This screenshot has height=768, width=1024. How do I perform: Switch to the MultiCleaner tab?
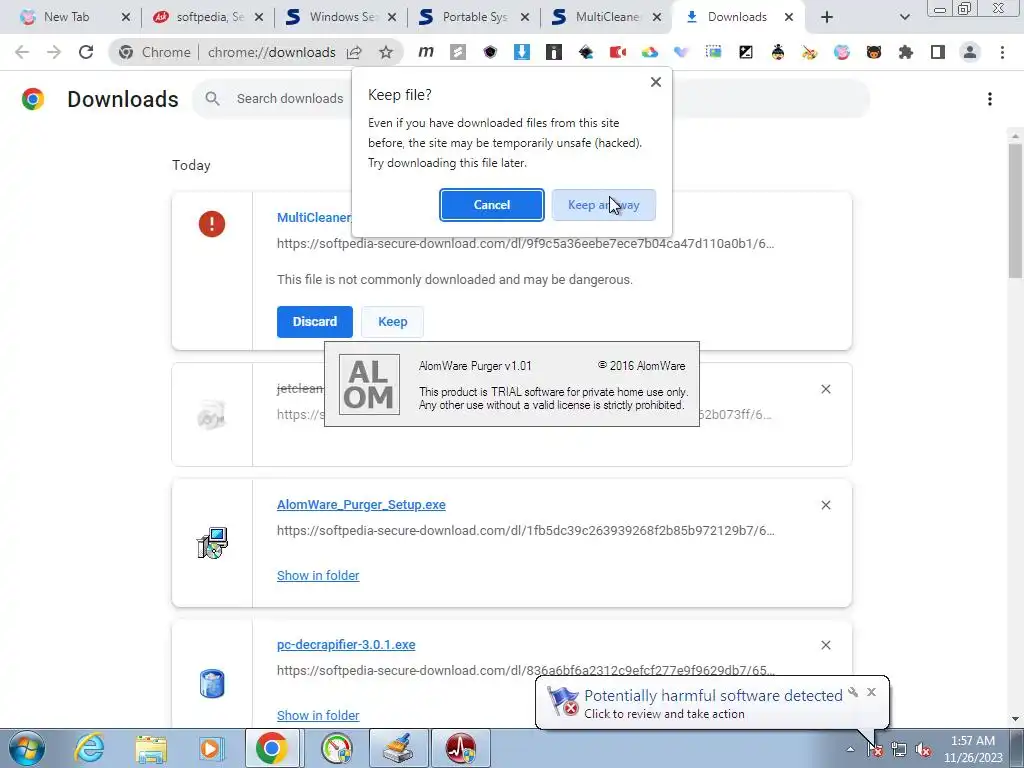tap(607, 17)
